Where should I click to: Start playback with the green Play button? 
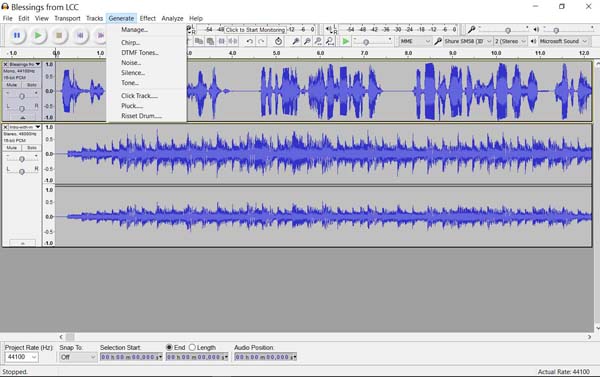[38, 36]
